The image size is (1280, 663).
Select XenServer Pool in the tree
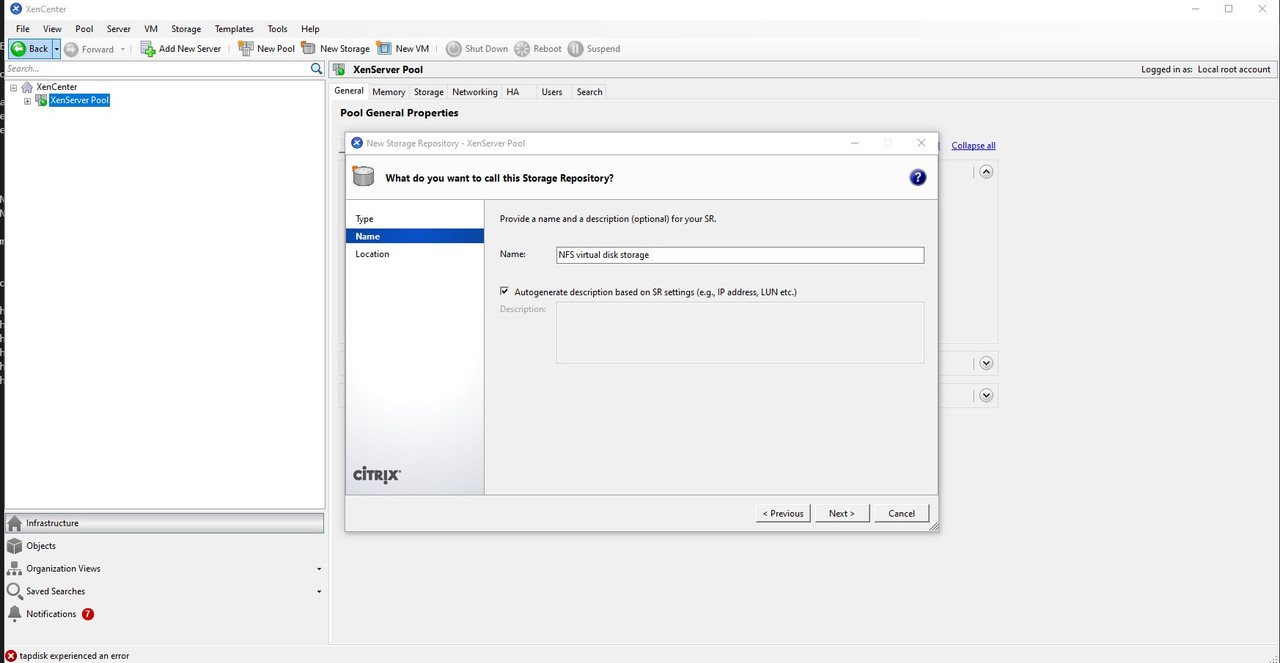tap(79, 101)
